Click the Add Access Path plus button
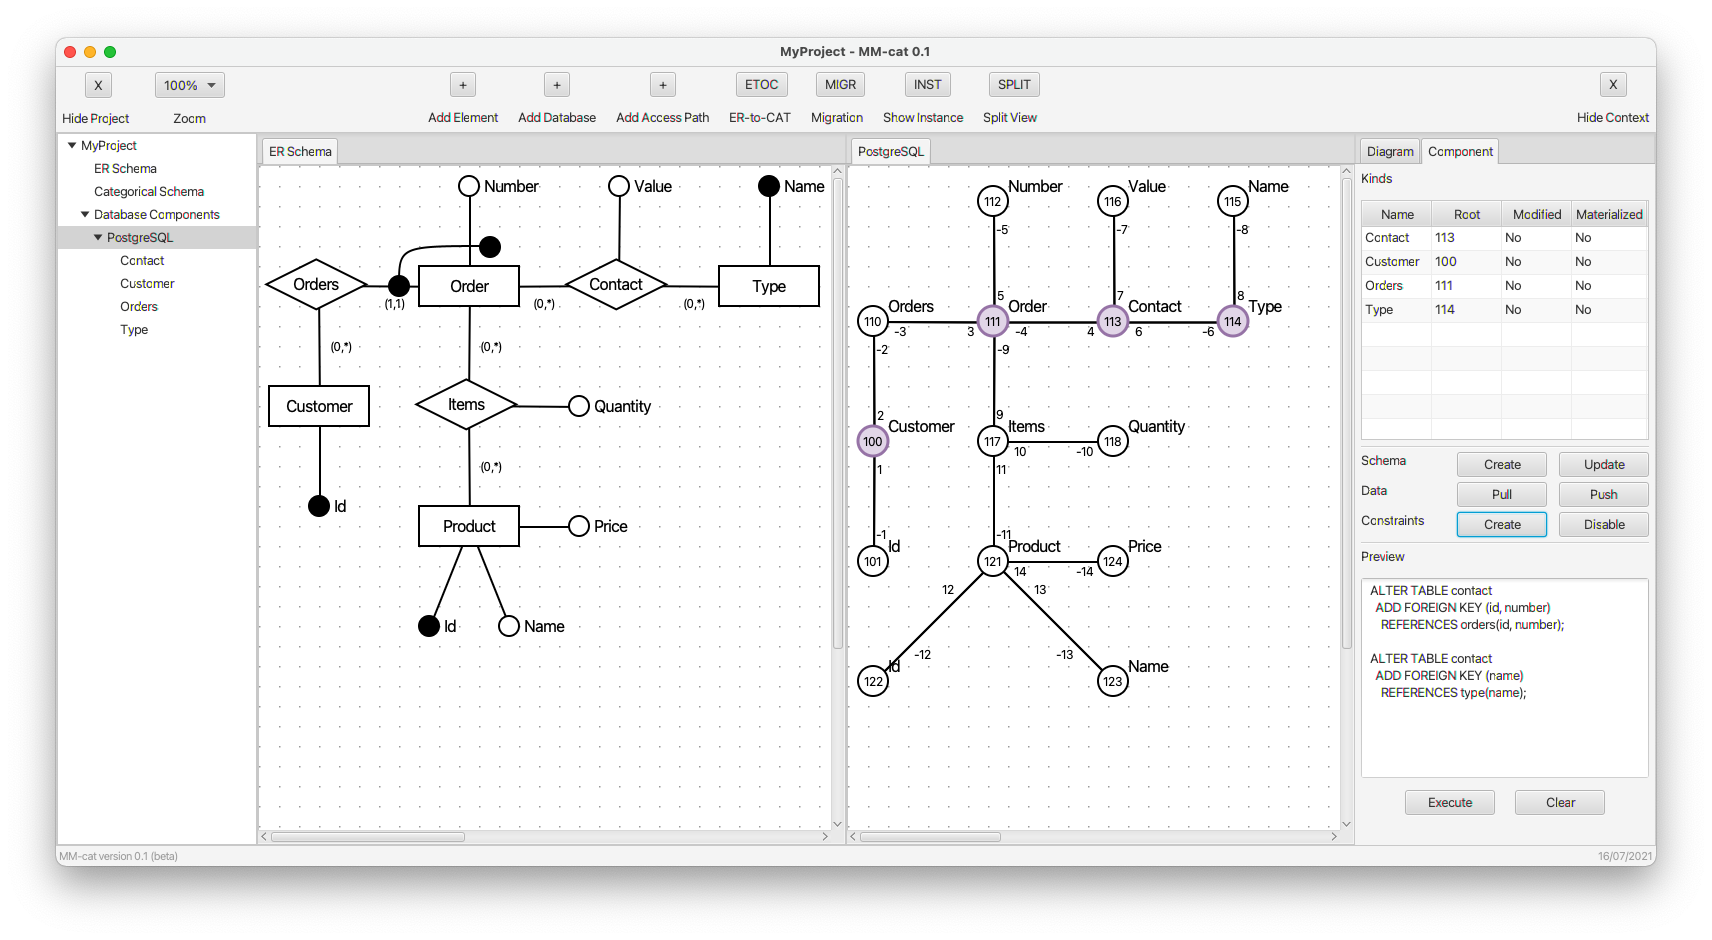The height and width of the screenshot is (940, 1712). [x=663, y=85]
